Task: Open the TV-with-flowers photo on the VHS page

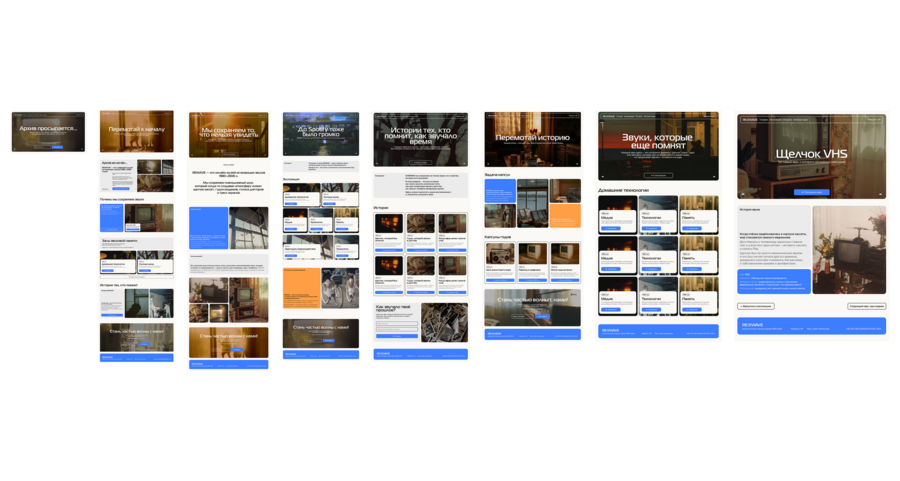Action: point(849,250)
